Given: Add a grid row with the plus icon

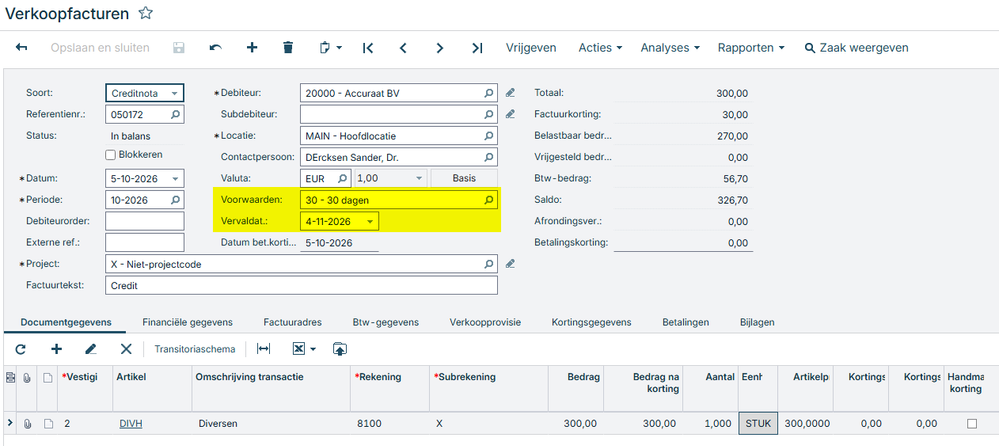Looking at the screenshot, I should (56, 349).
